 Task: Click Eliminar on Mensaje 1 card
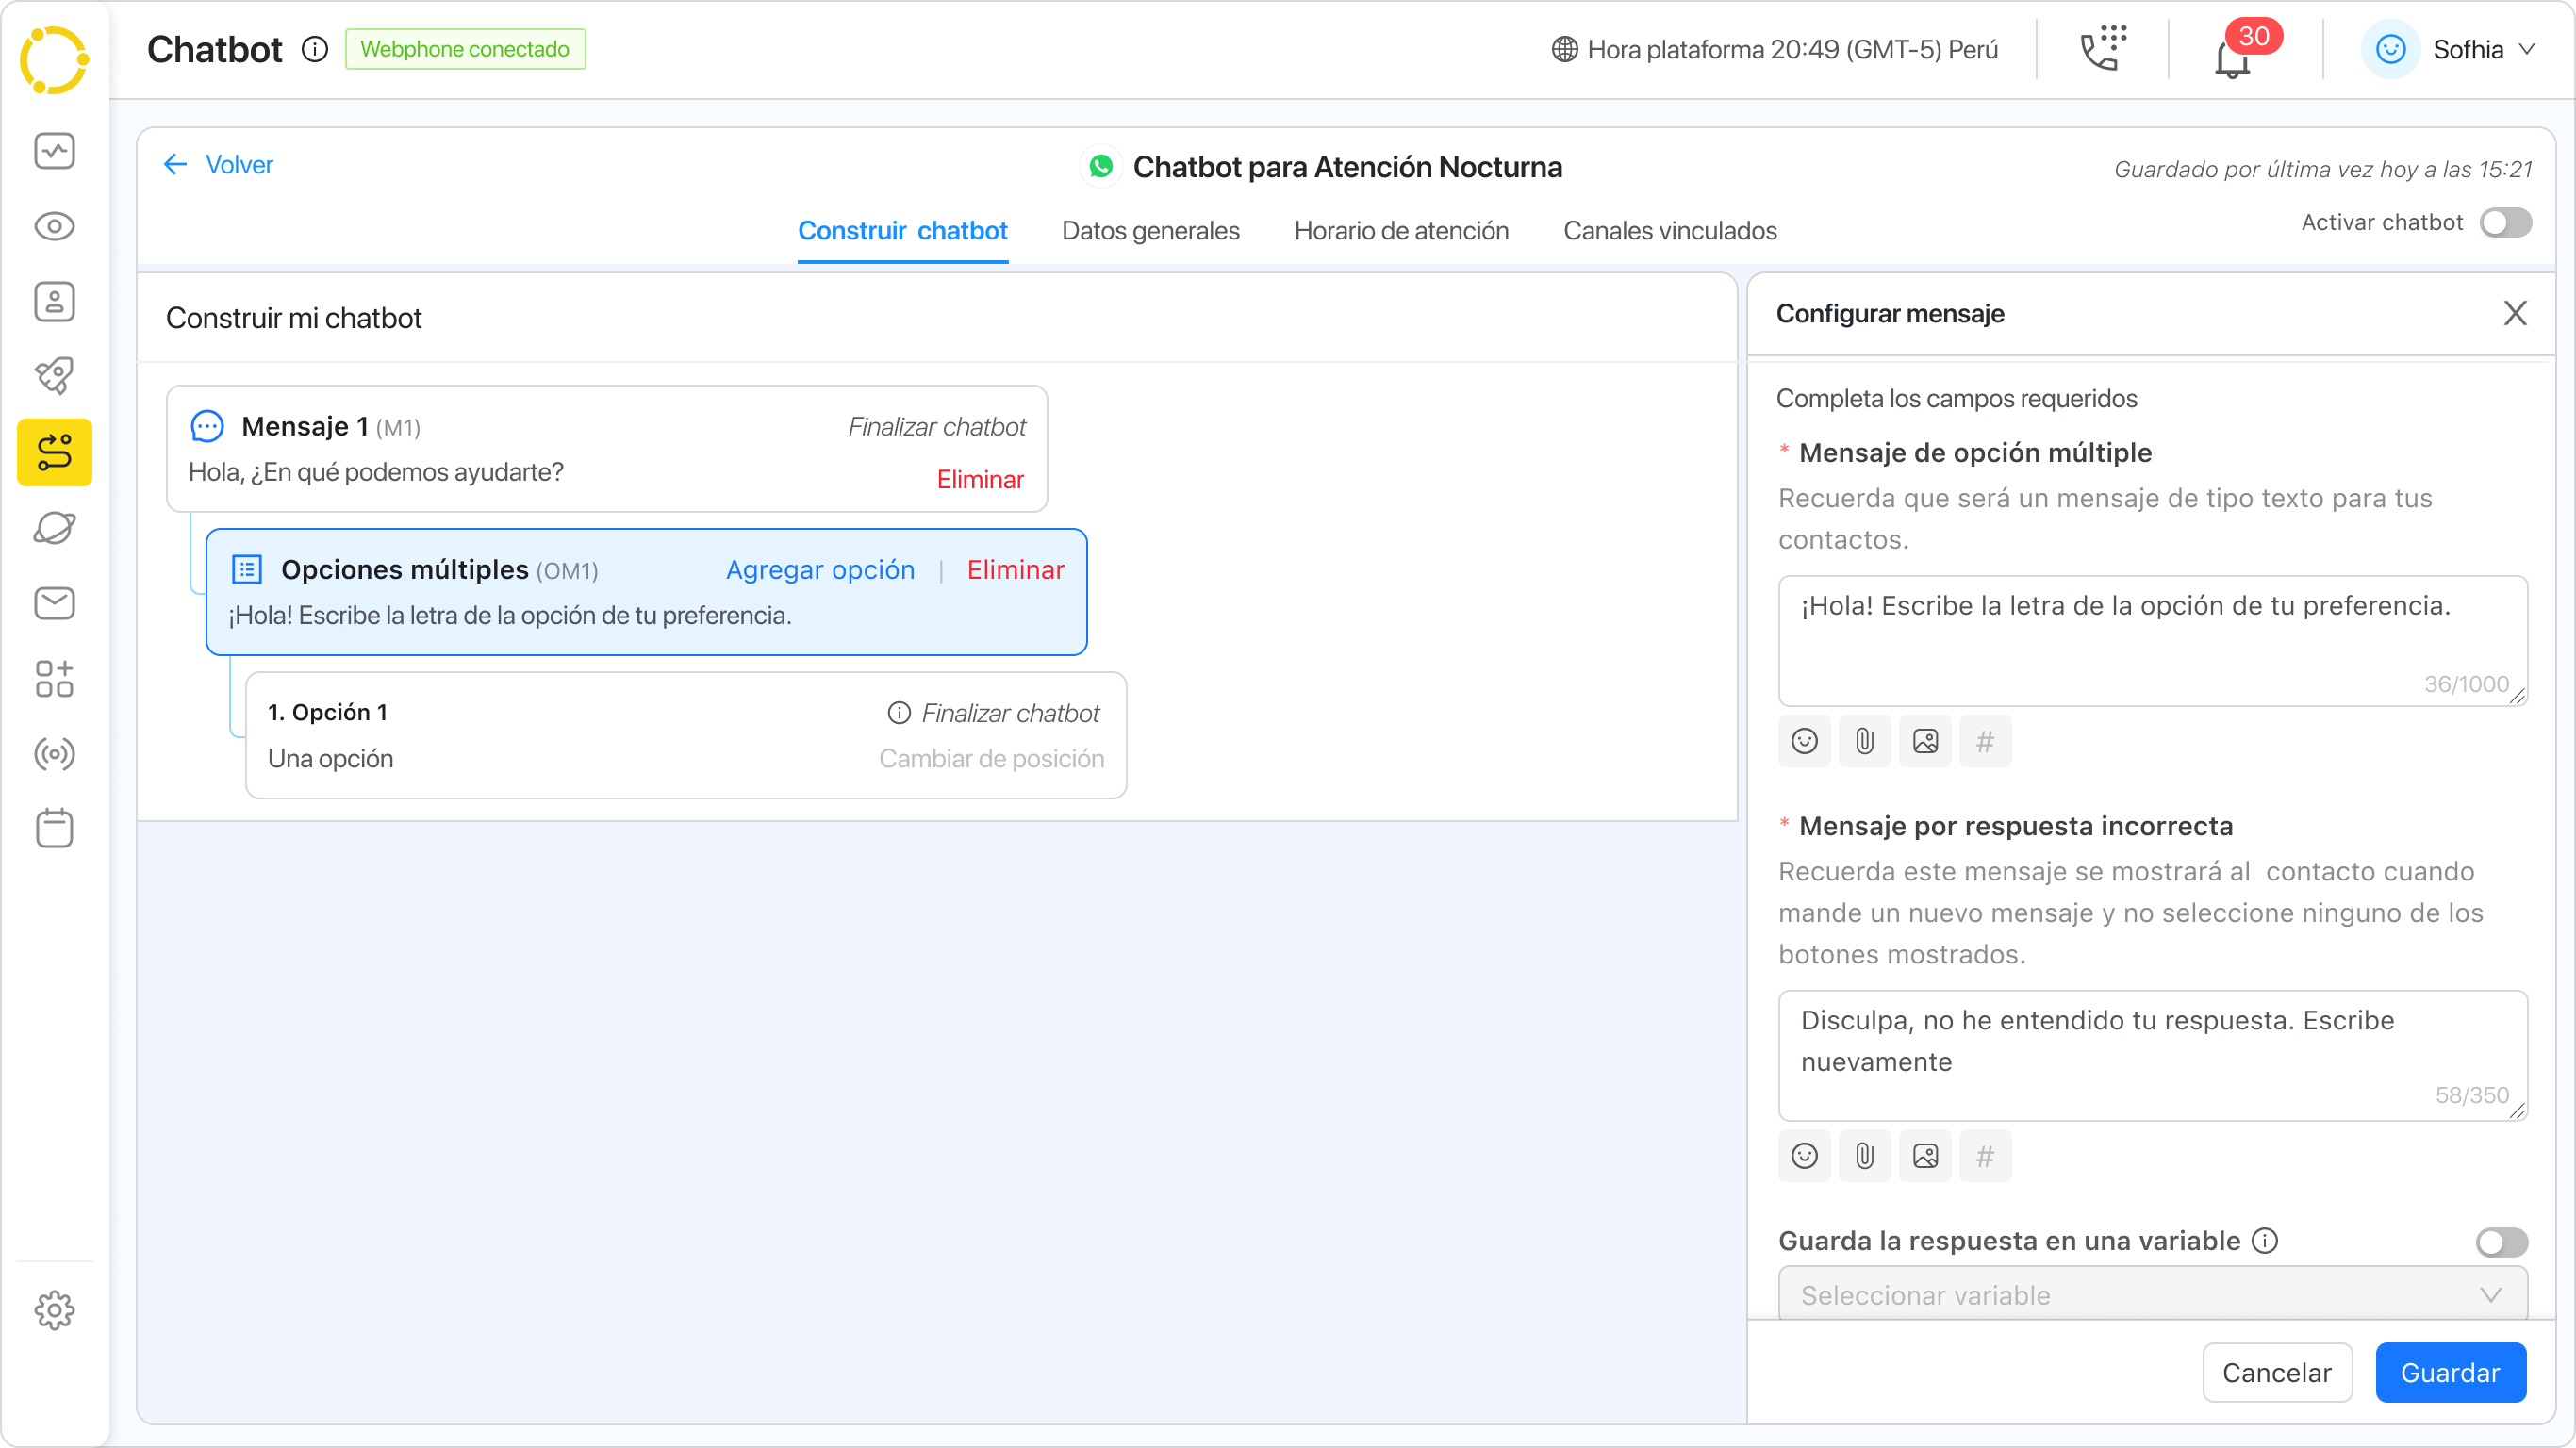point(980,480)
